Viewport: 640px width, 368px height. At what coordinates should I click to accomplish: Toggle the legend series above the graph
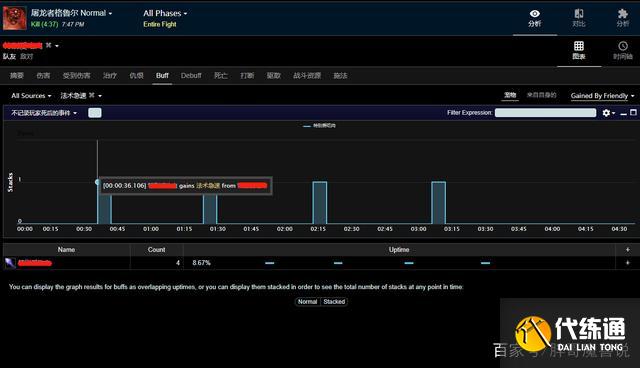click(320, 126)
